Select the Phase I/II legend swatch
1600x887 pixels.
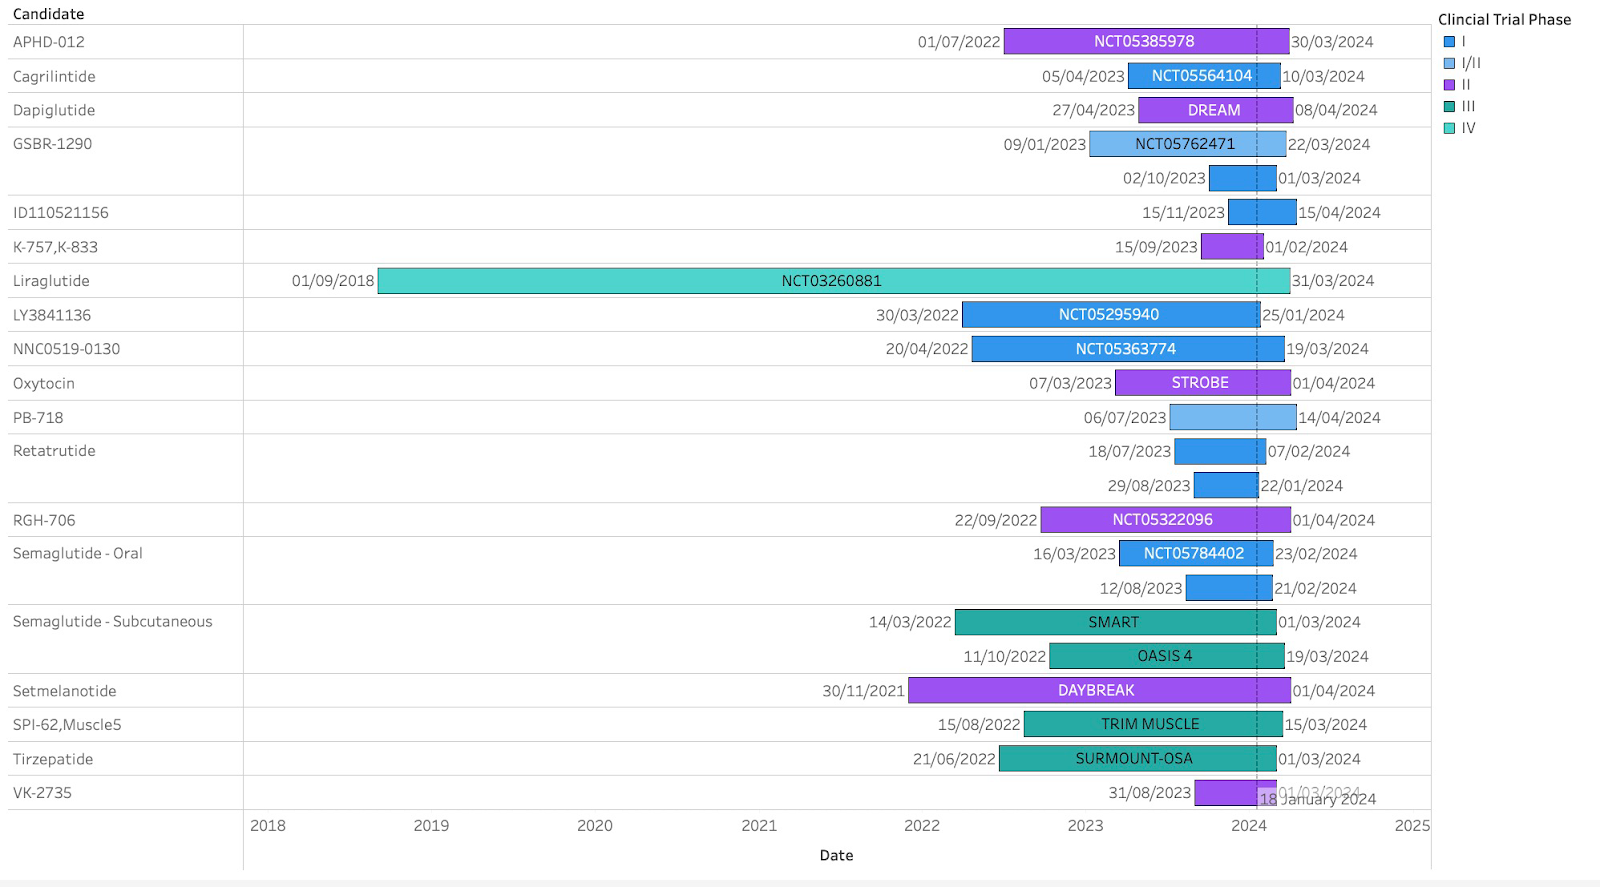[1449, 63]
